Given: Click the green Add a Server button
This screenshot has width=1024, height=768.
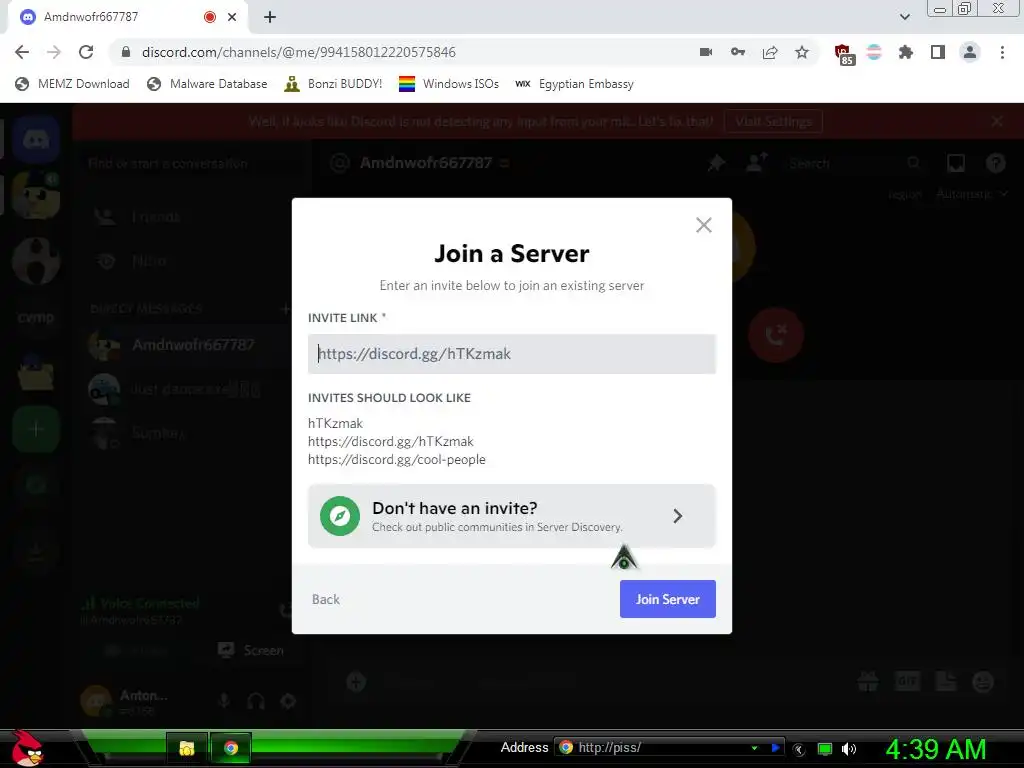Looking at the screenshot, I should pyautogui.click(x=36, y=429).
